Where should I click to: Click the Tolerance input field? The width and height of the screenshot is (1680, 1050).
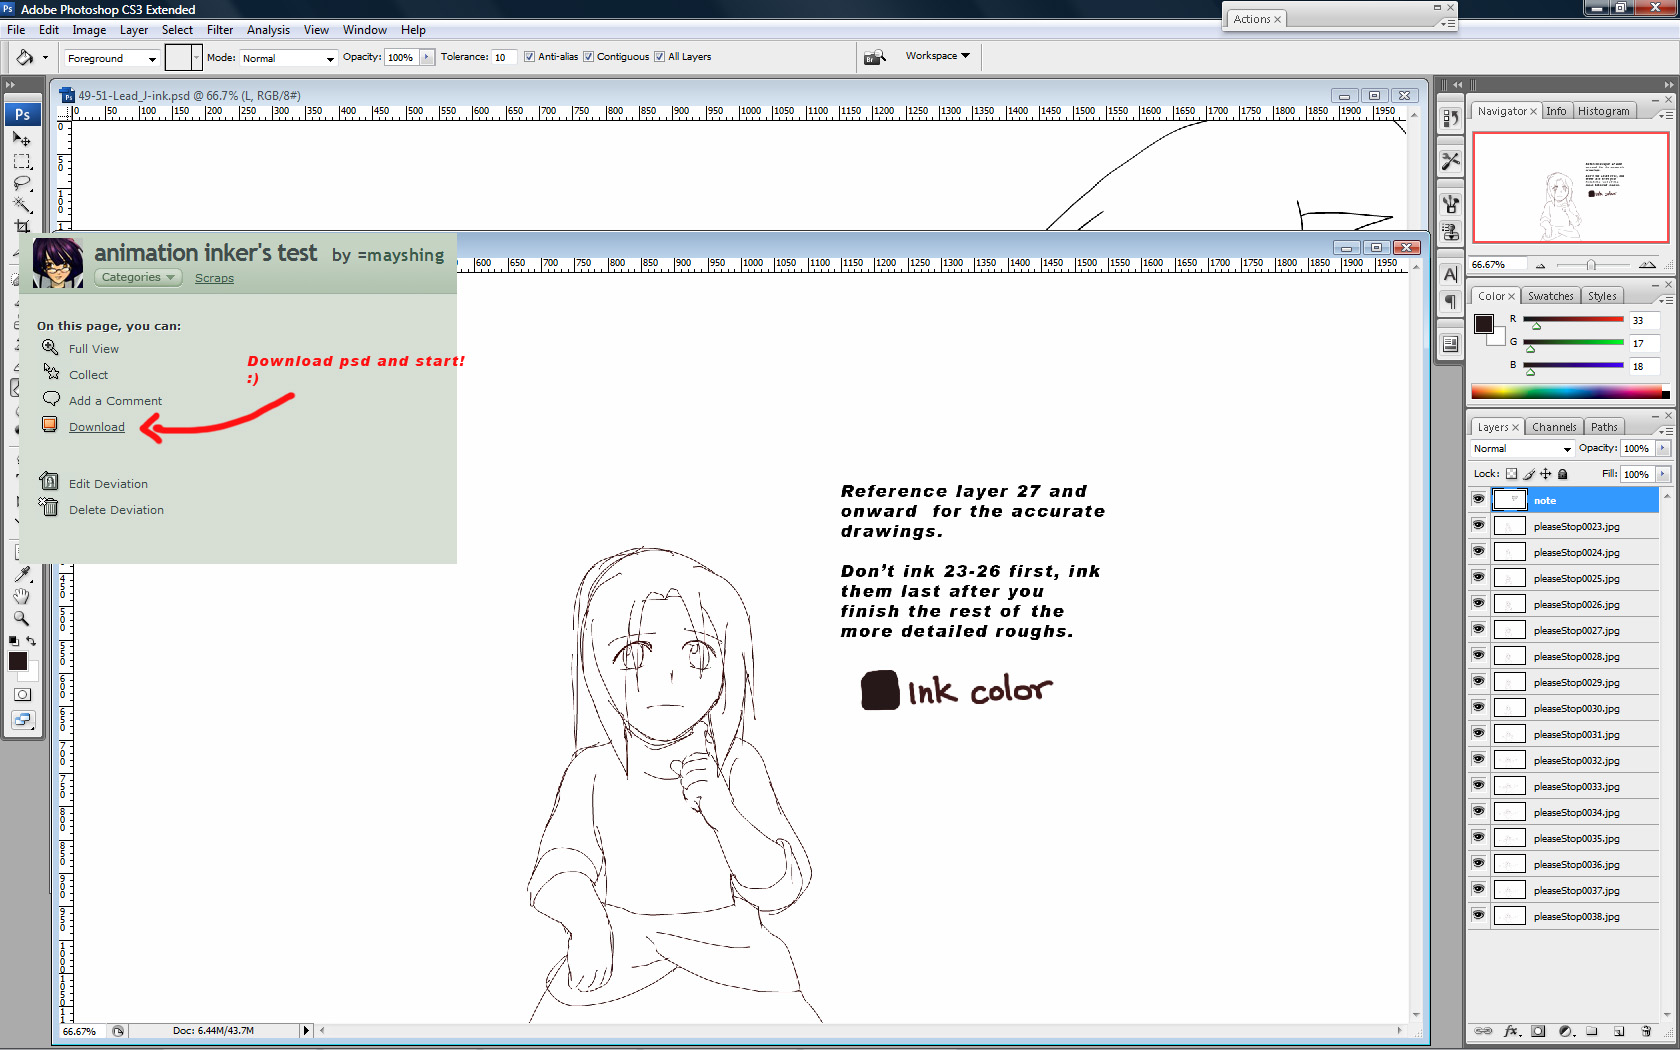click(503, 57)
